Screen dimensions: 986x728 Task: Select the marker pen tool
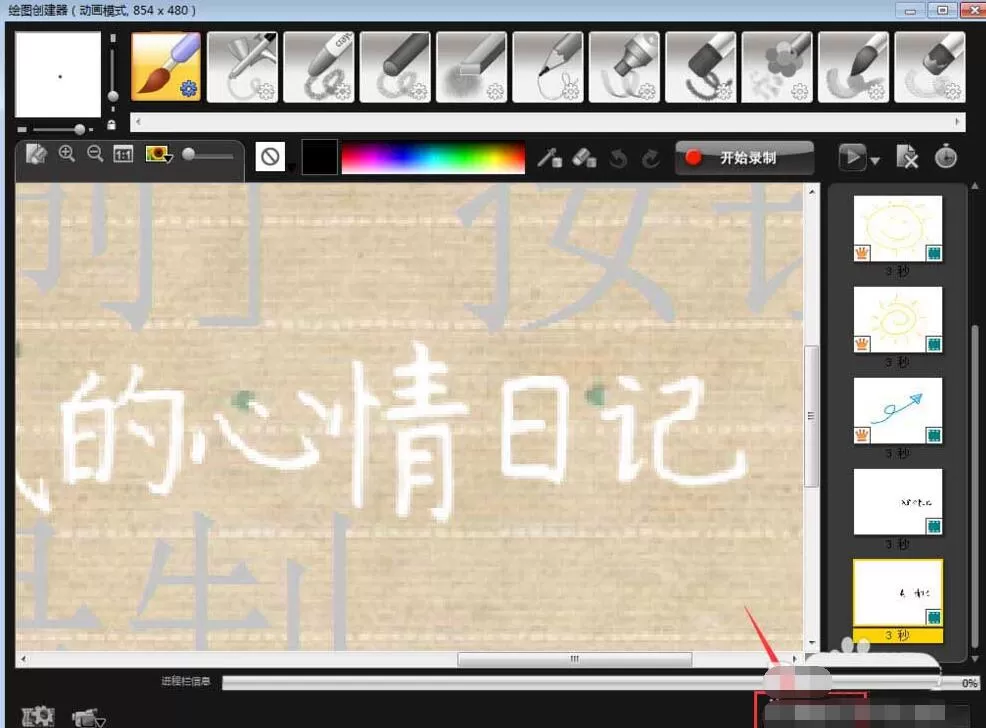[624, 67]
